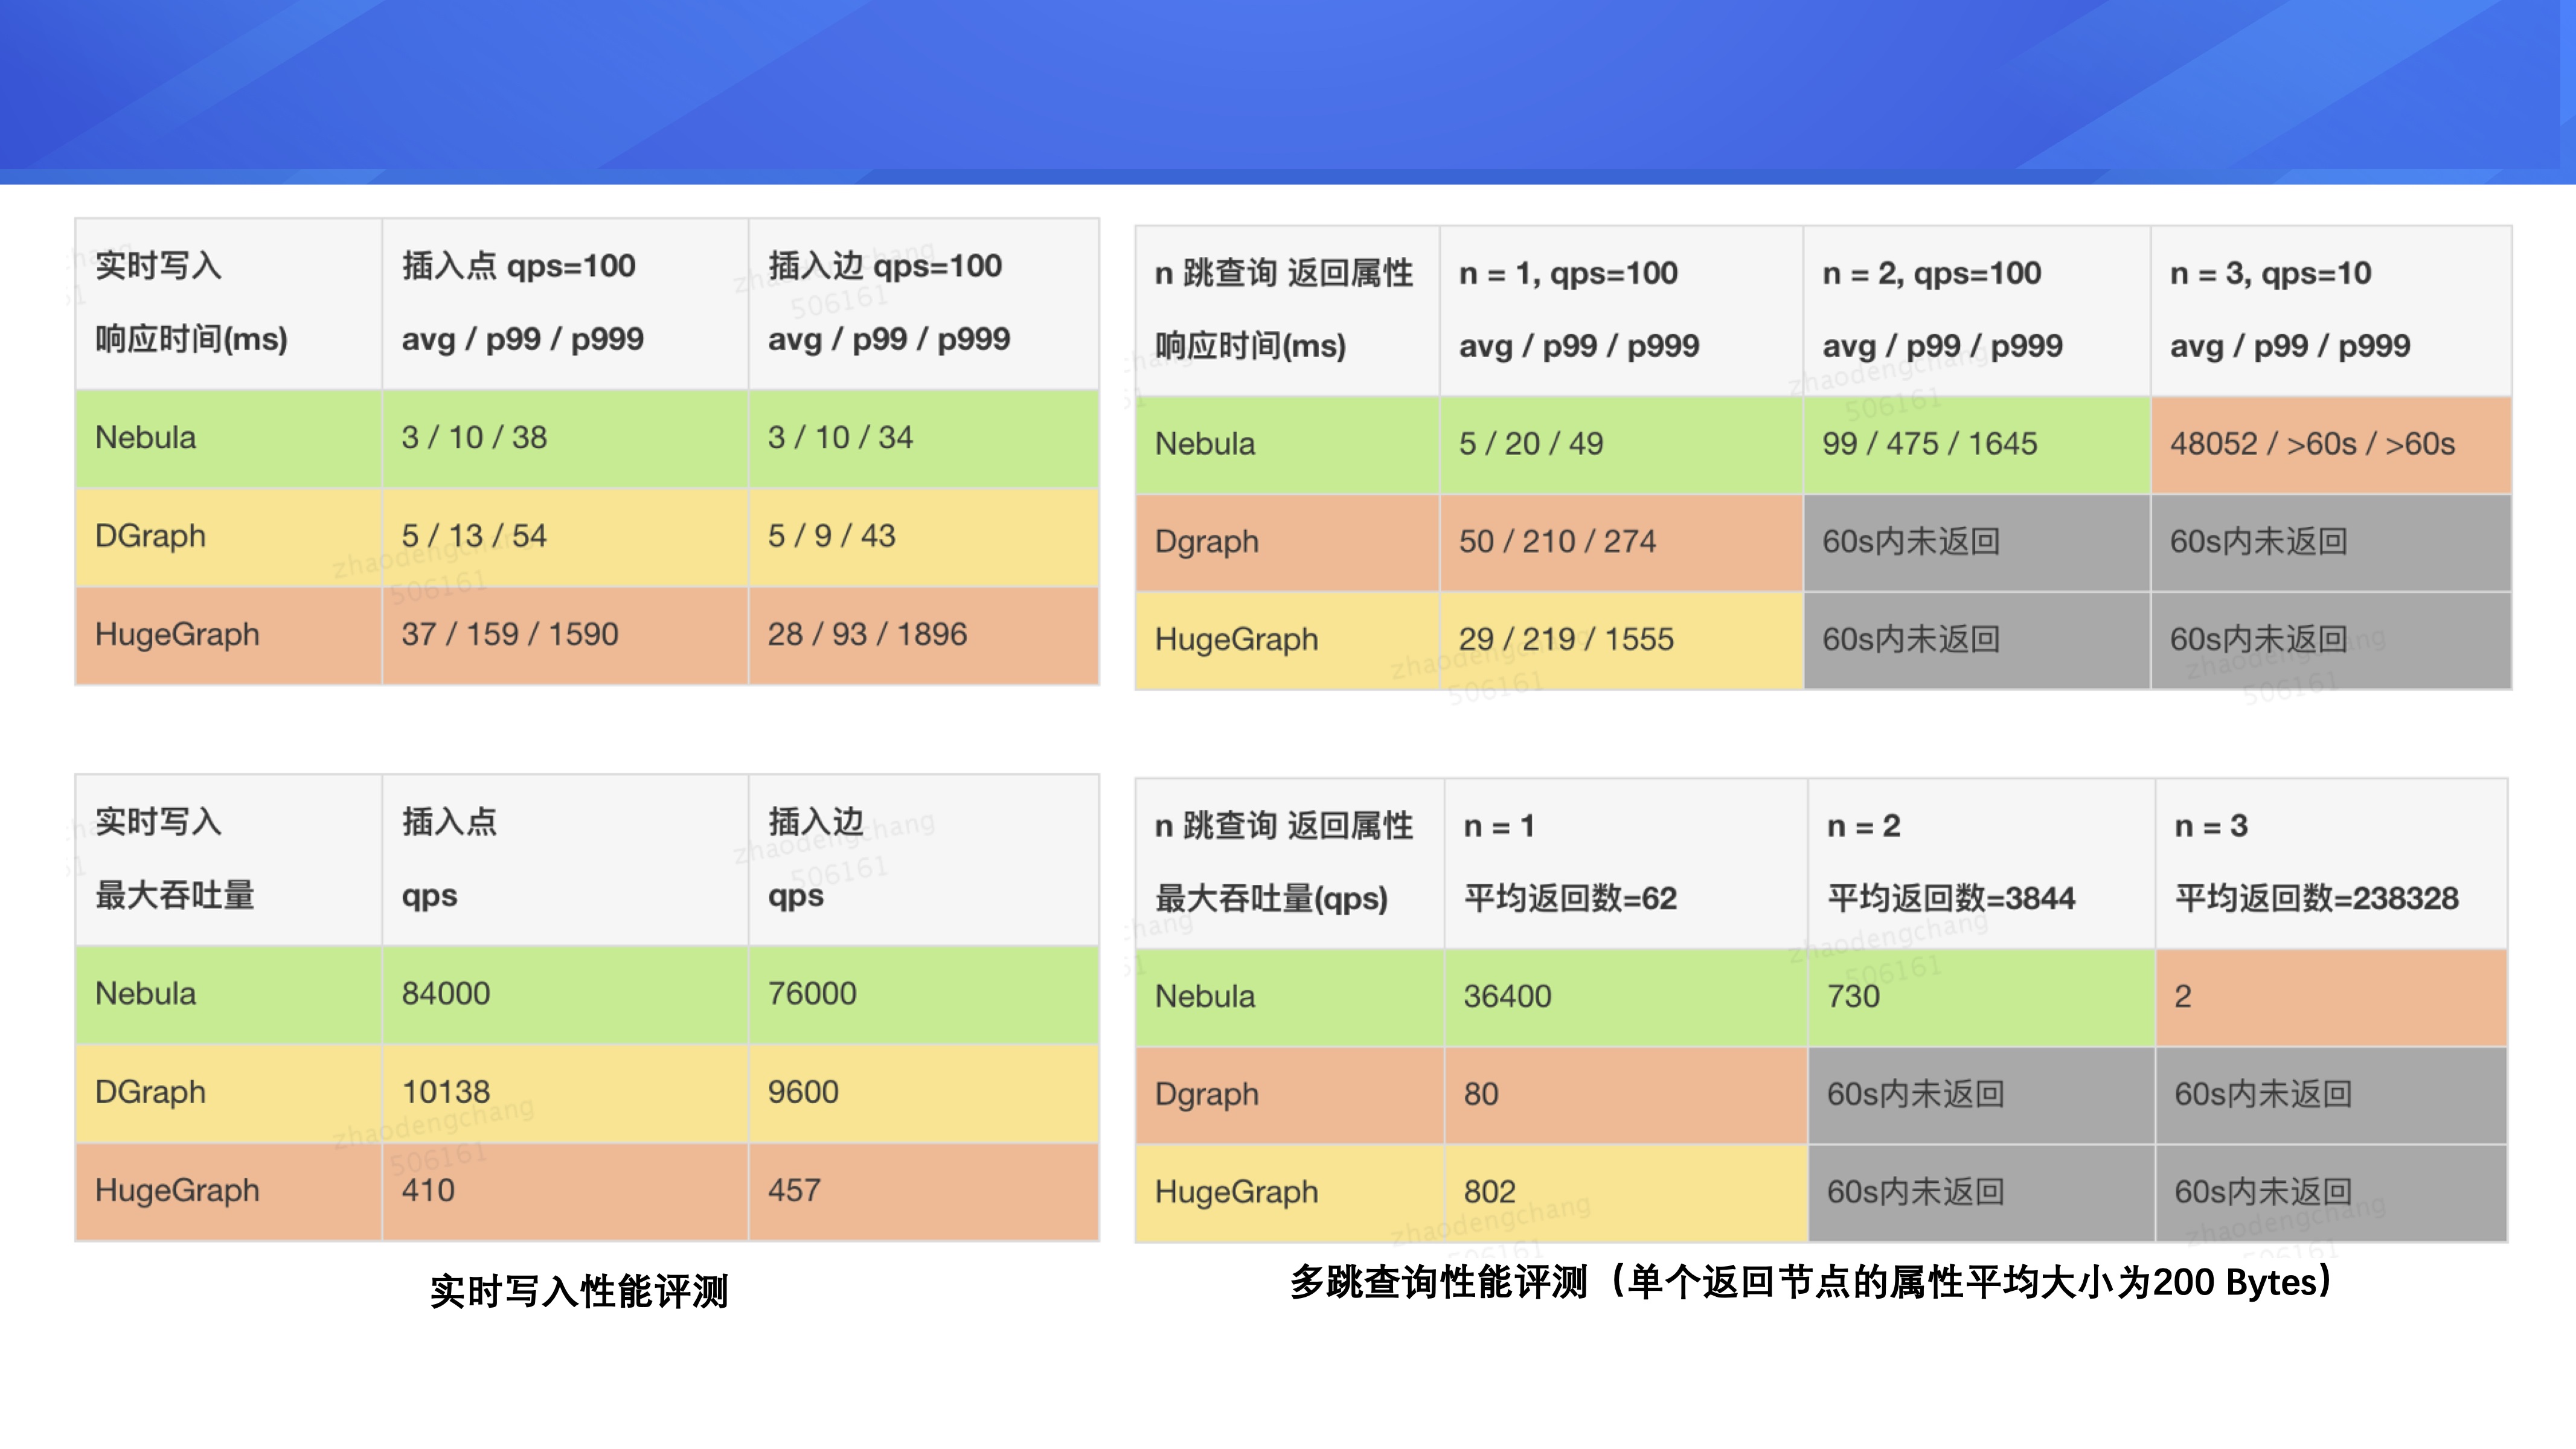The width and height of the screenshot is (2576, 1449).
Task: Select header '平均返回数=3844'
Action: click(1951, 898)
